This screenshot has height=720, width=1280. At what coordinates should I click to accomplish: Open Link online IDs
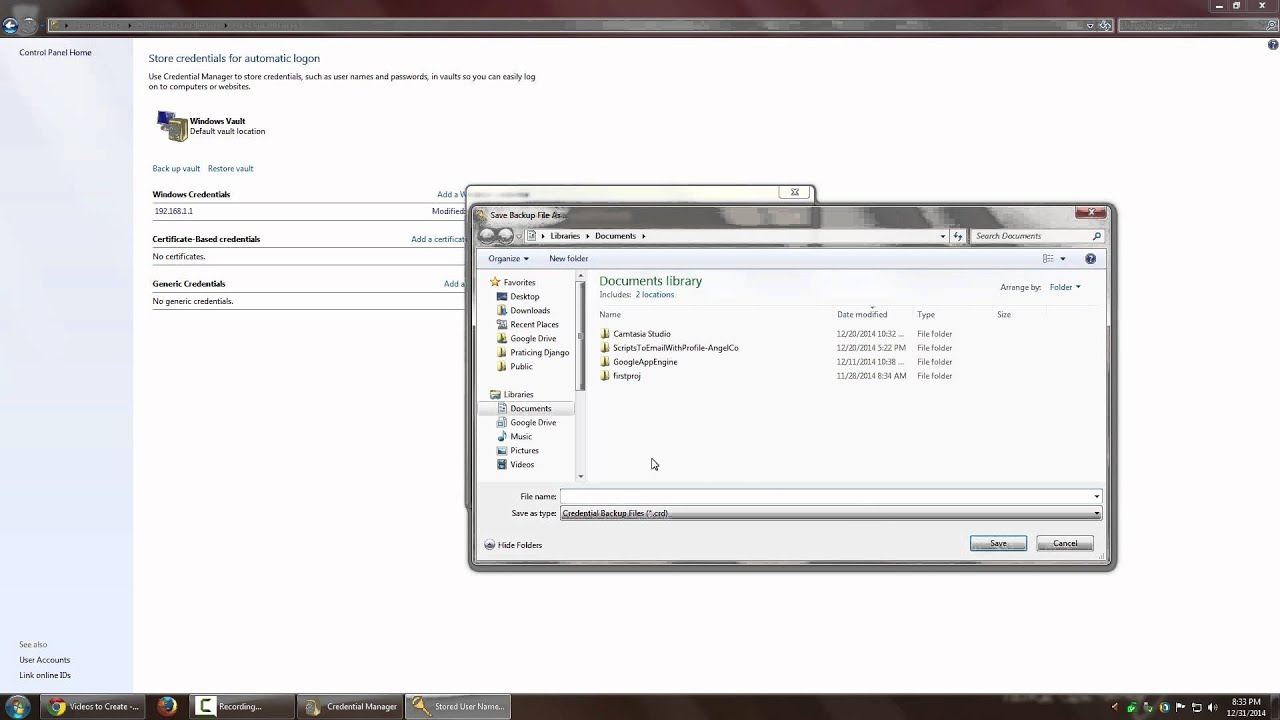[x=45, y=675]
